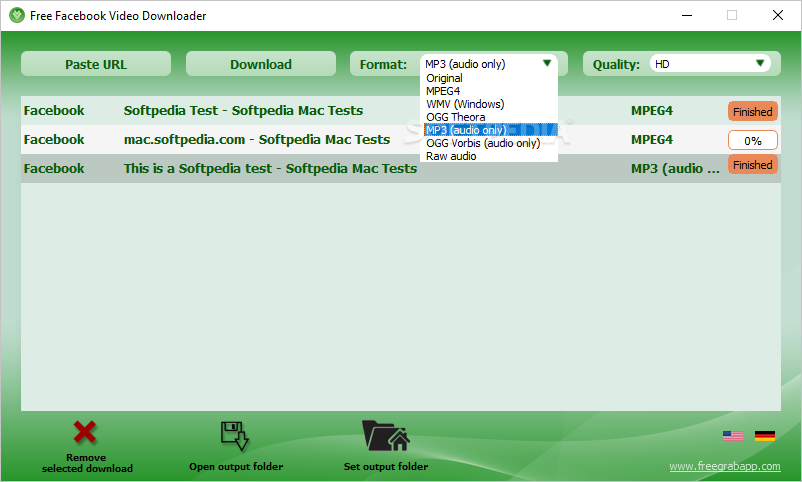The image size is (802, 482).
Task: Click the Set output folder label
Action: coord(386,467)
